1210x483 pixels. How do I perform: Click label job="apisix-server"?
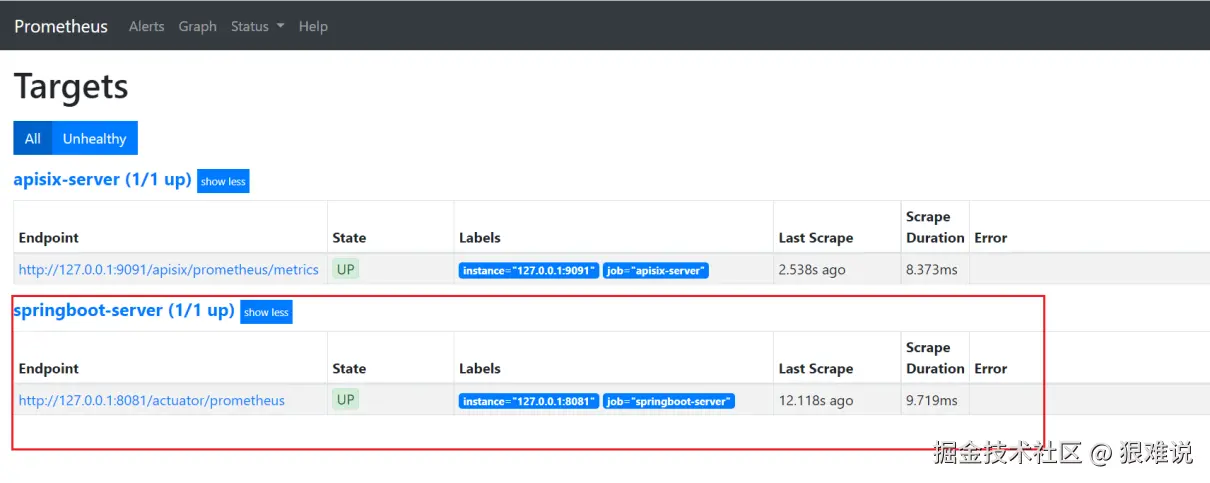pyautogui.click(x=656, y=271)
